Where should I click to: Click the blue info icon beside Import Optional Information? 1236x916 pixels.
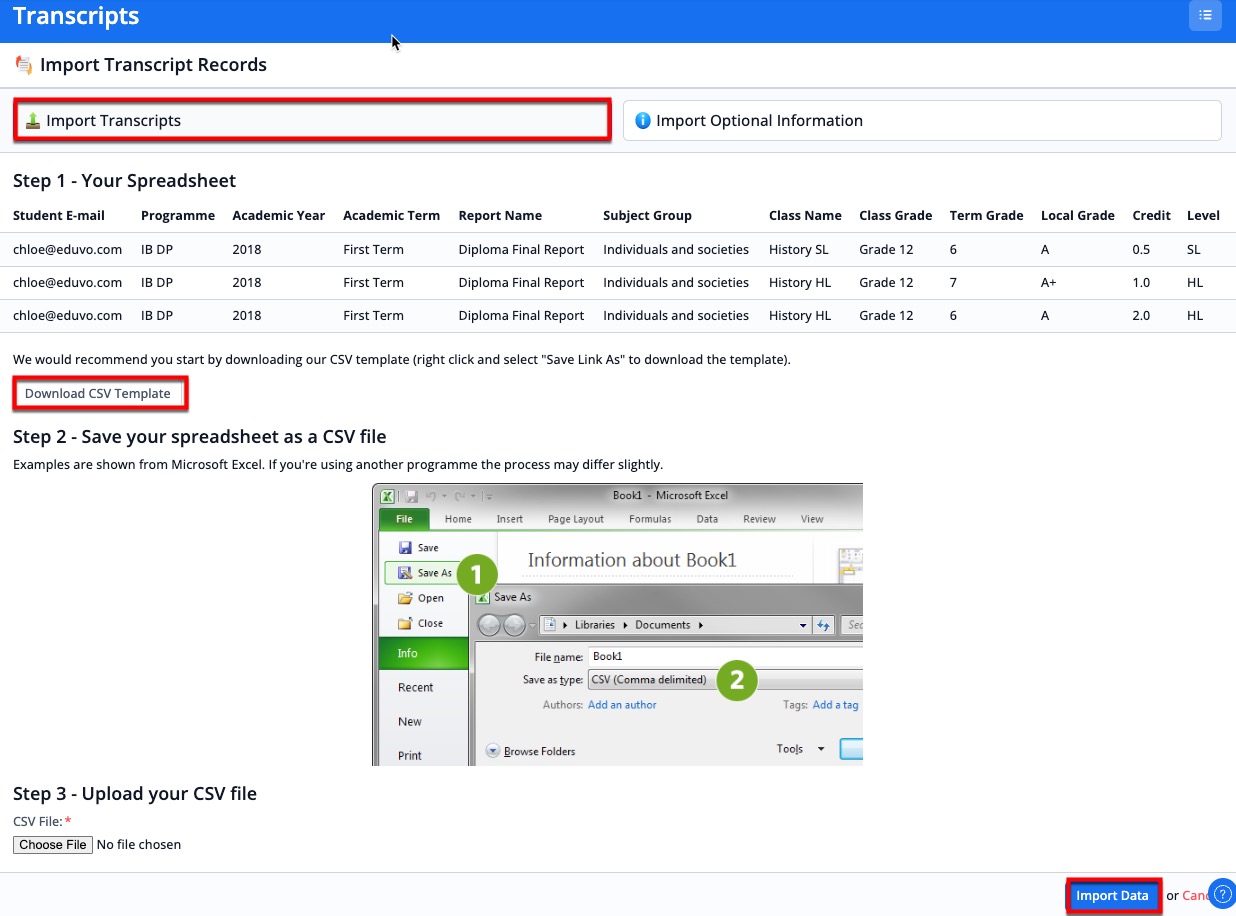click(x=643, y=121)
